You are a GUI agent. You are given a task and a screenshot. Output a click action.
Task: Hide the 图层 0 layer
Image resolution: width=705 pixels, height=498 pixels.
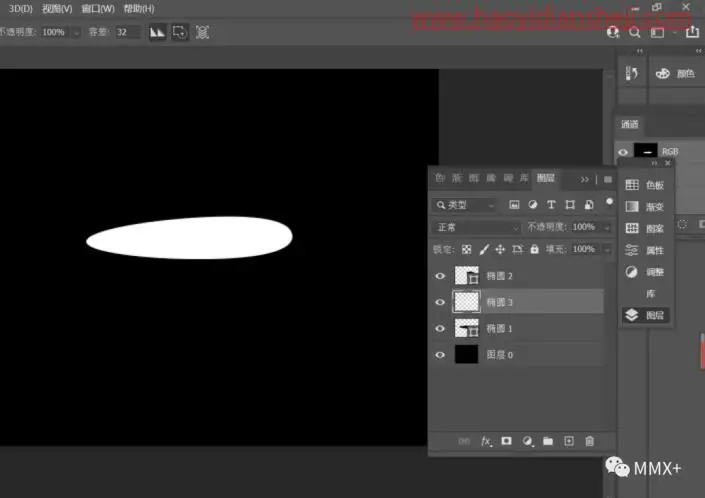(x=440, y=355)
